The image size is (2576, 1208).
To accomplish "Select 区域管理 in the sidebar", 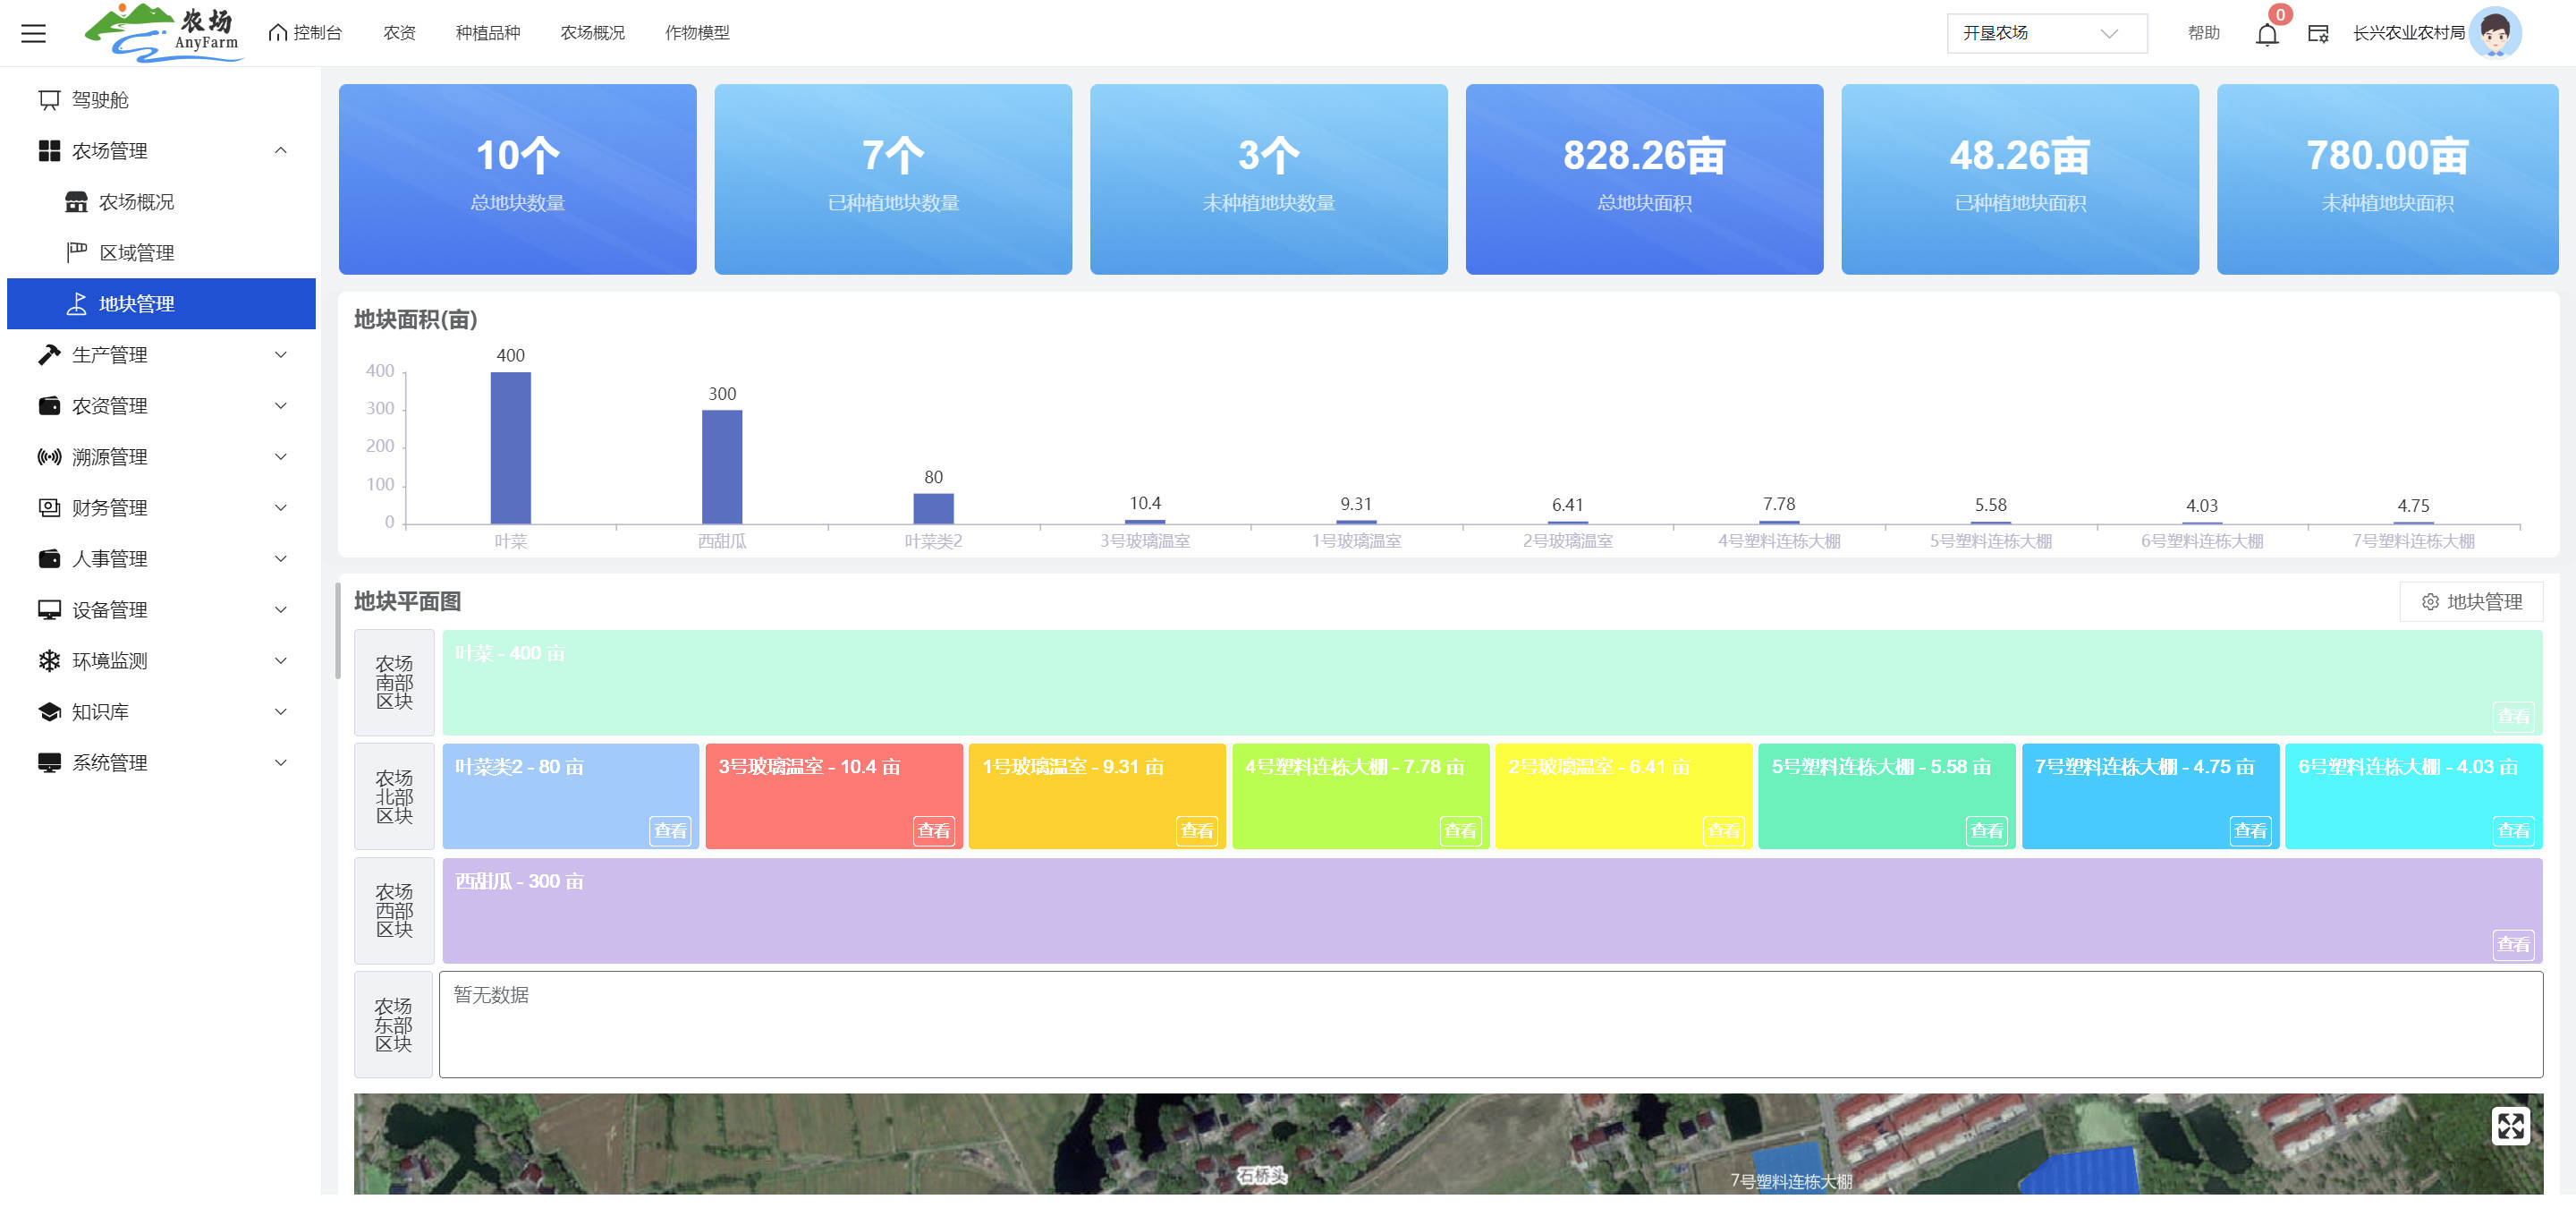I will 136,253.
